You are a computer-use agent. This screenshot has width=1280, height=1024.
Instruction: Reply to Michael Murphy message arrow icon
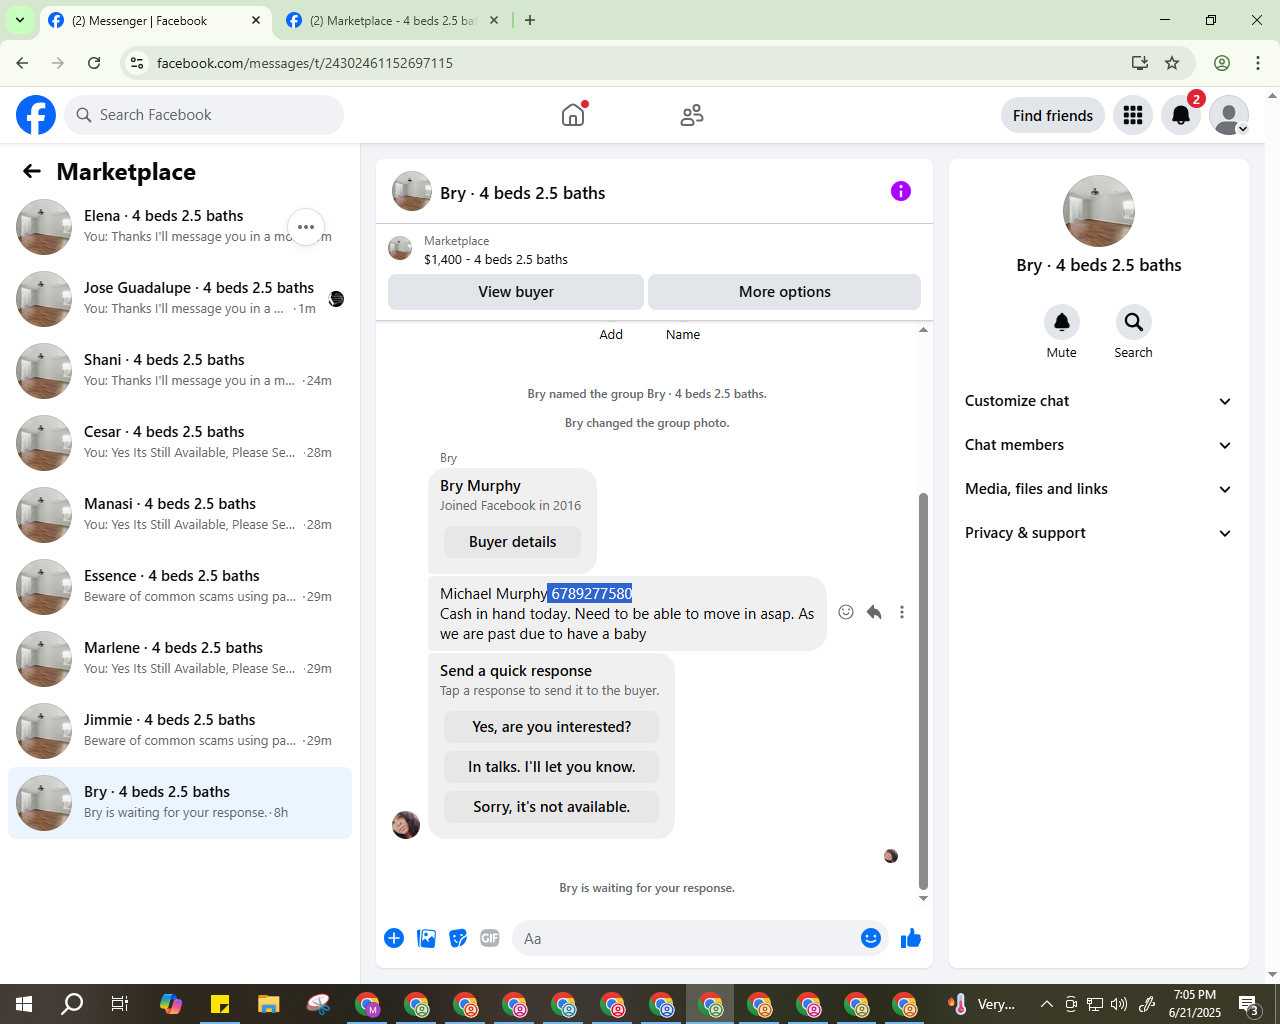click(x=874, y=612)
